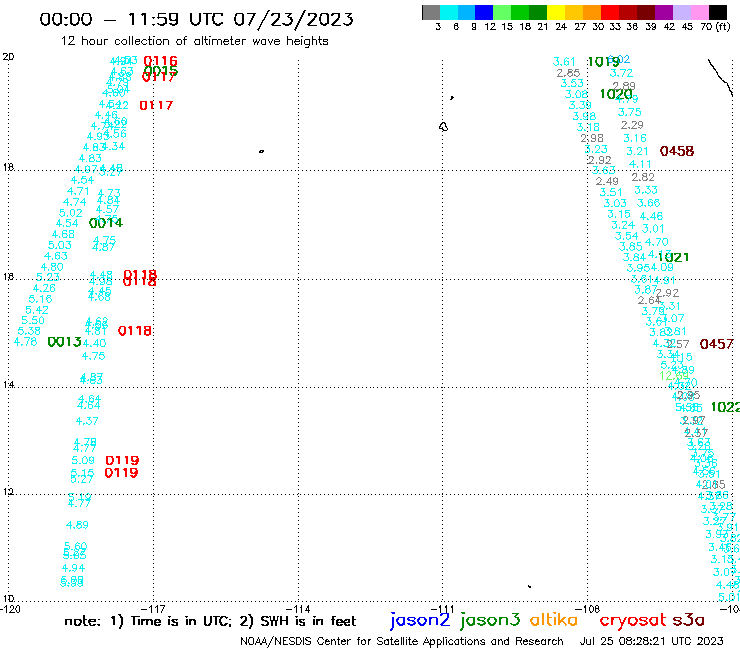This screenshot has height=650, width=740.
Task: Click the -117 longitude axis label
Action: point(153,609)
